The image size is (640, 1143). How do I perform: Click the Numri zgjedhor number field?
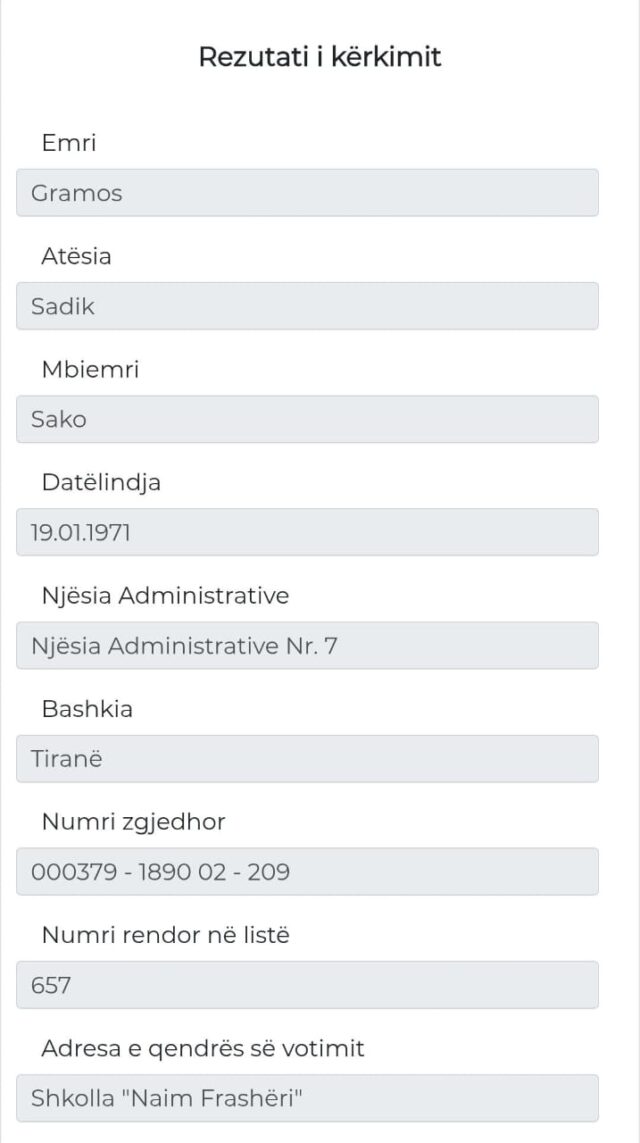coord(307,872)
